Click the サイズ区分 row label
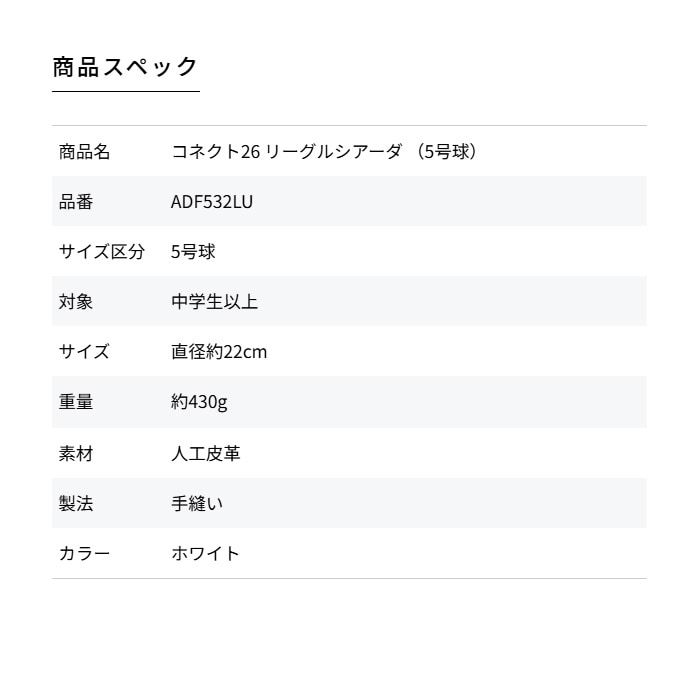700x700 pixels. [x=101, y=252]
